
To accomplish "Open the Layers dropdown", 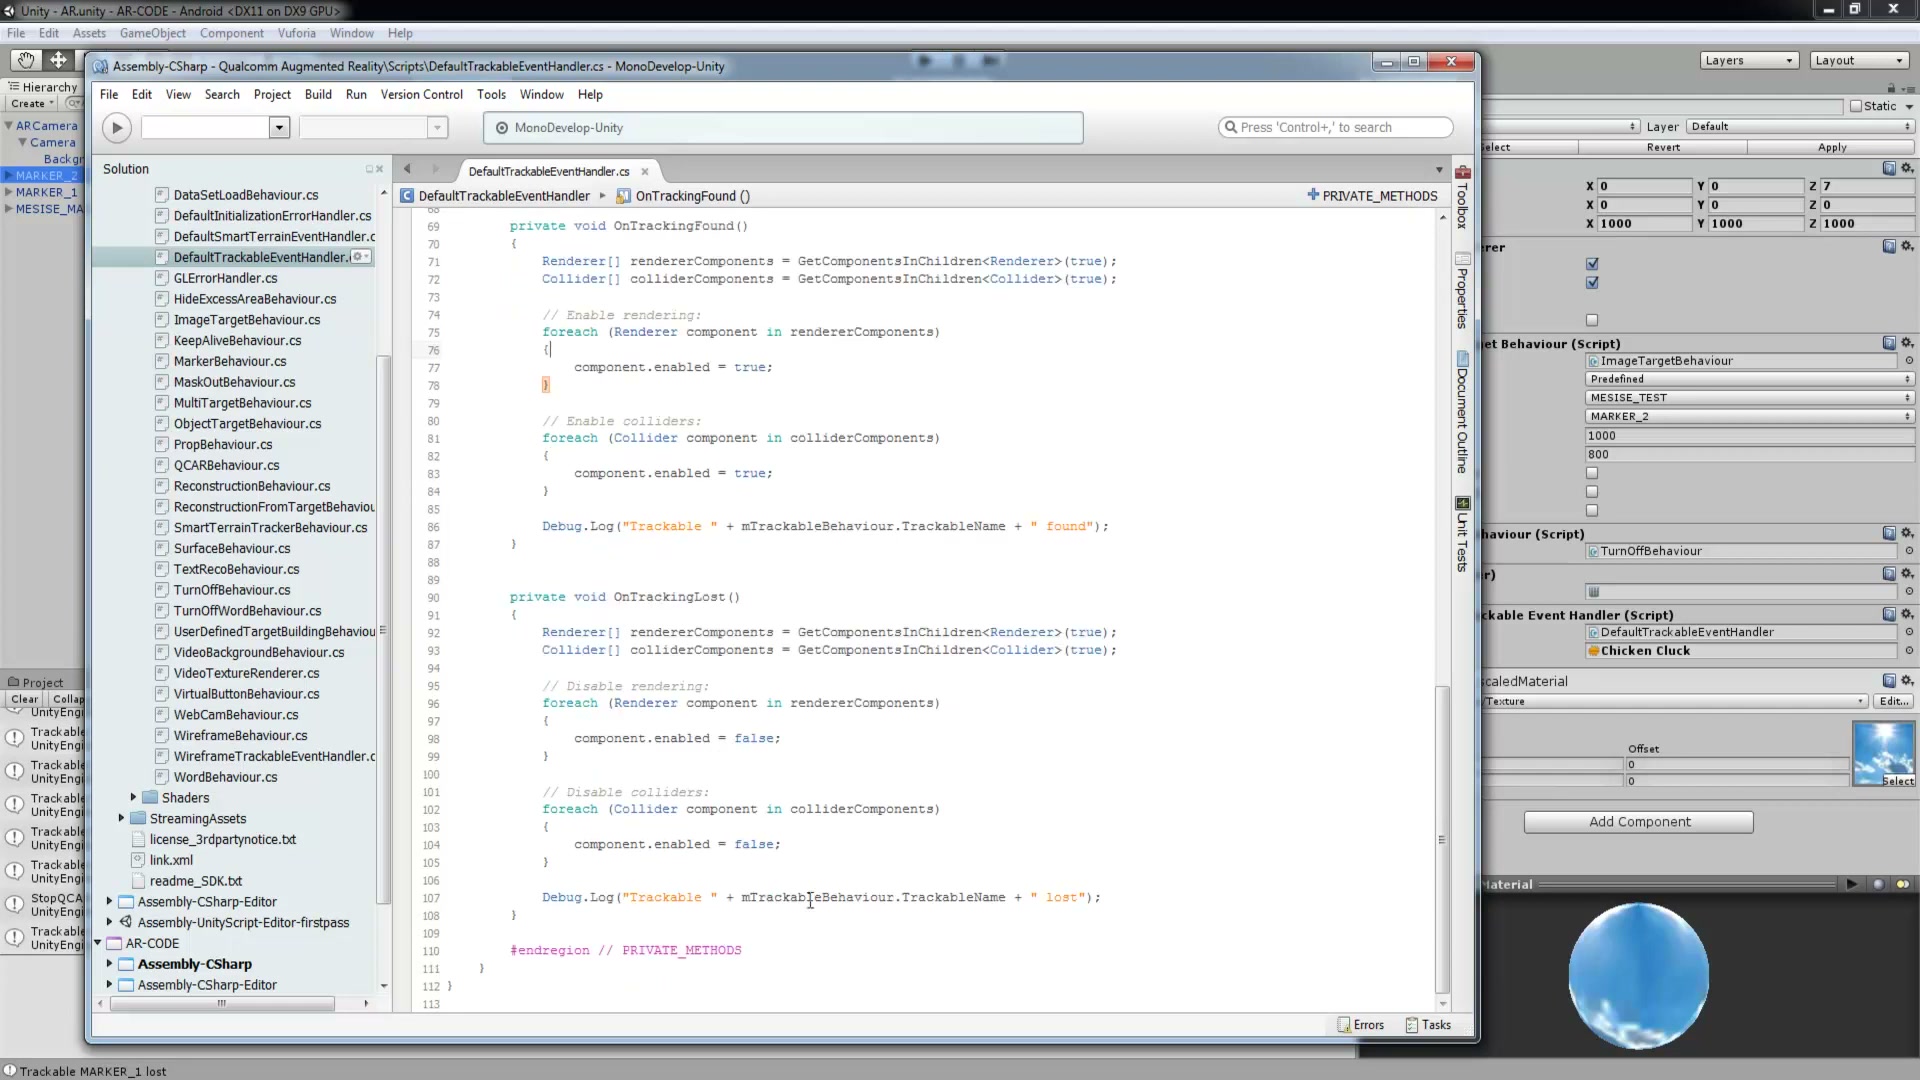I will coord(1749,60).
